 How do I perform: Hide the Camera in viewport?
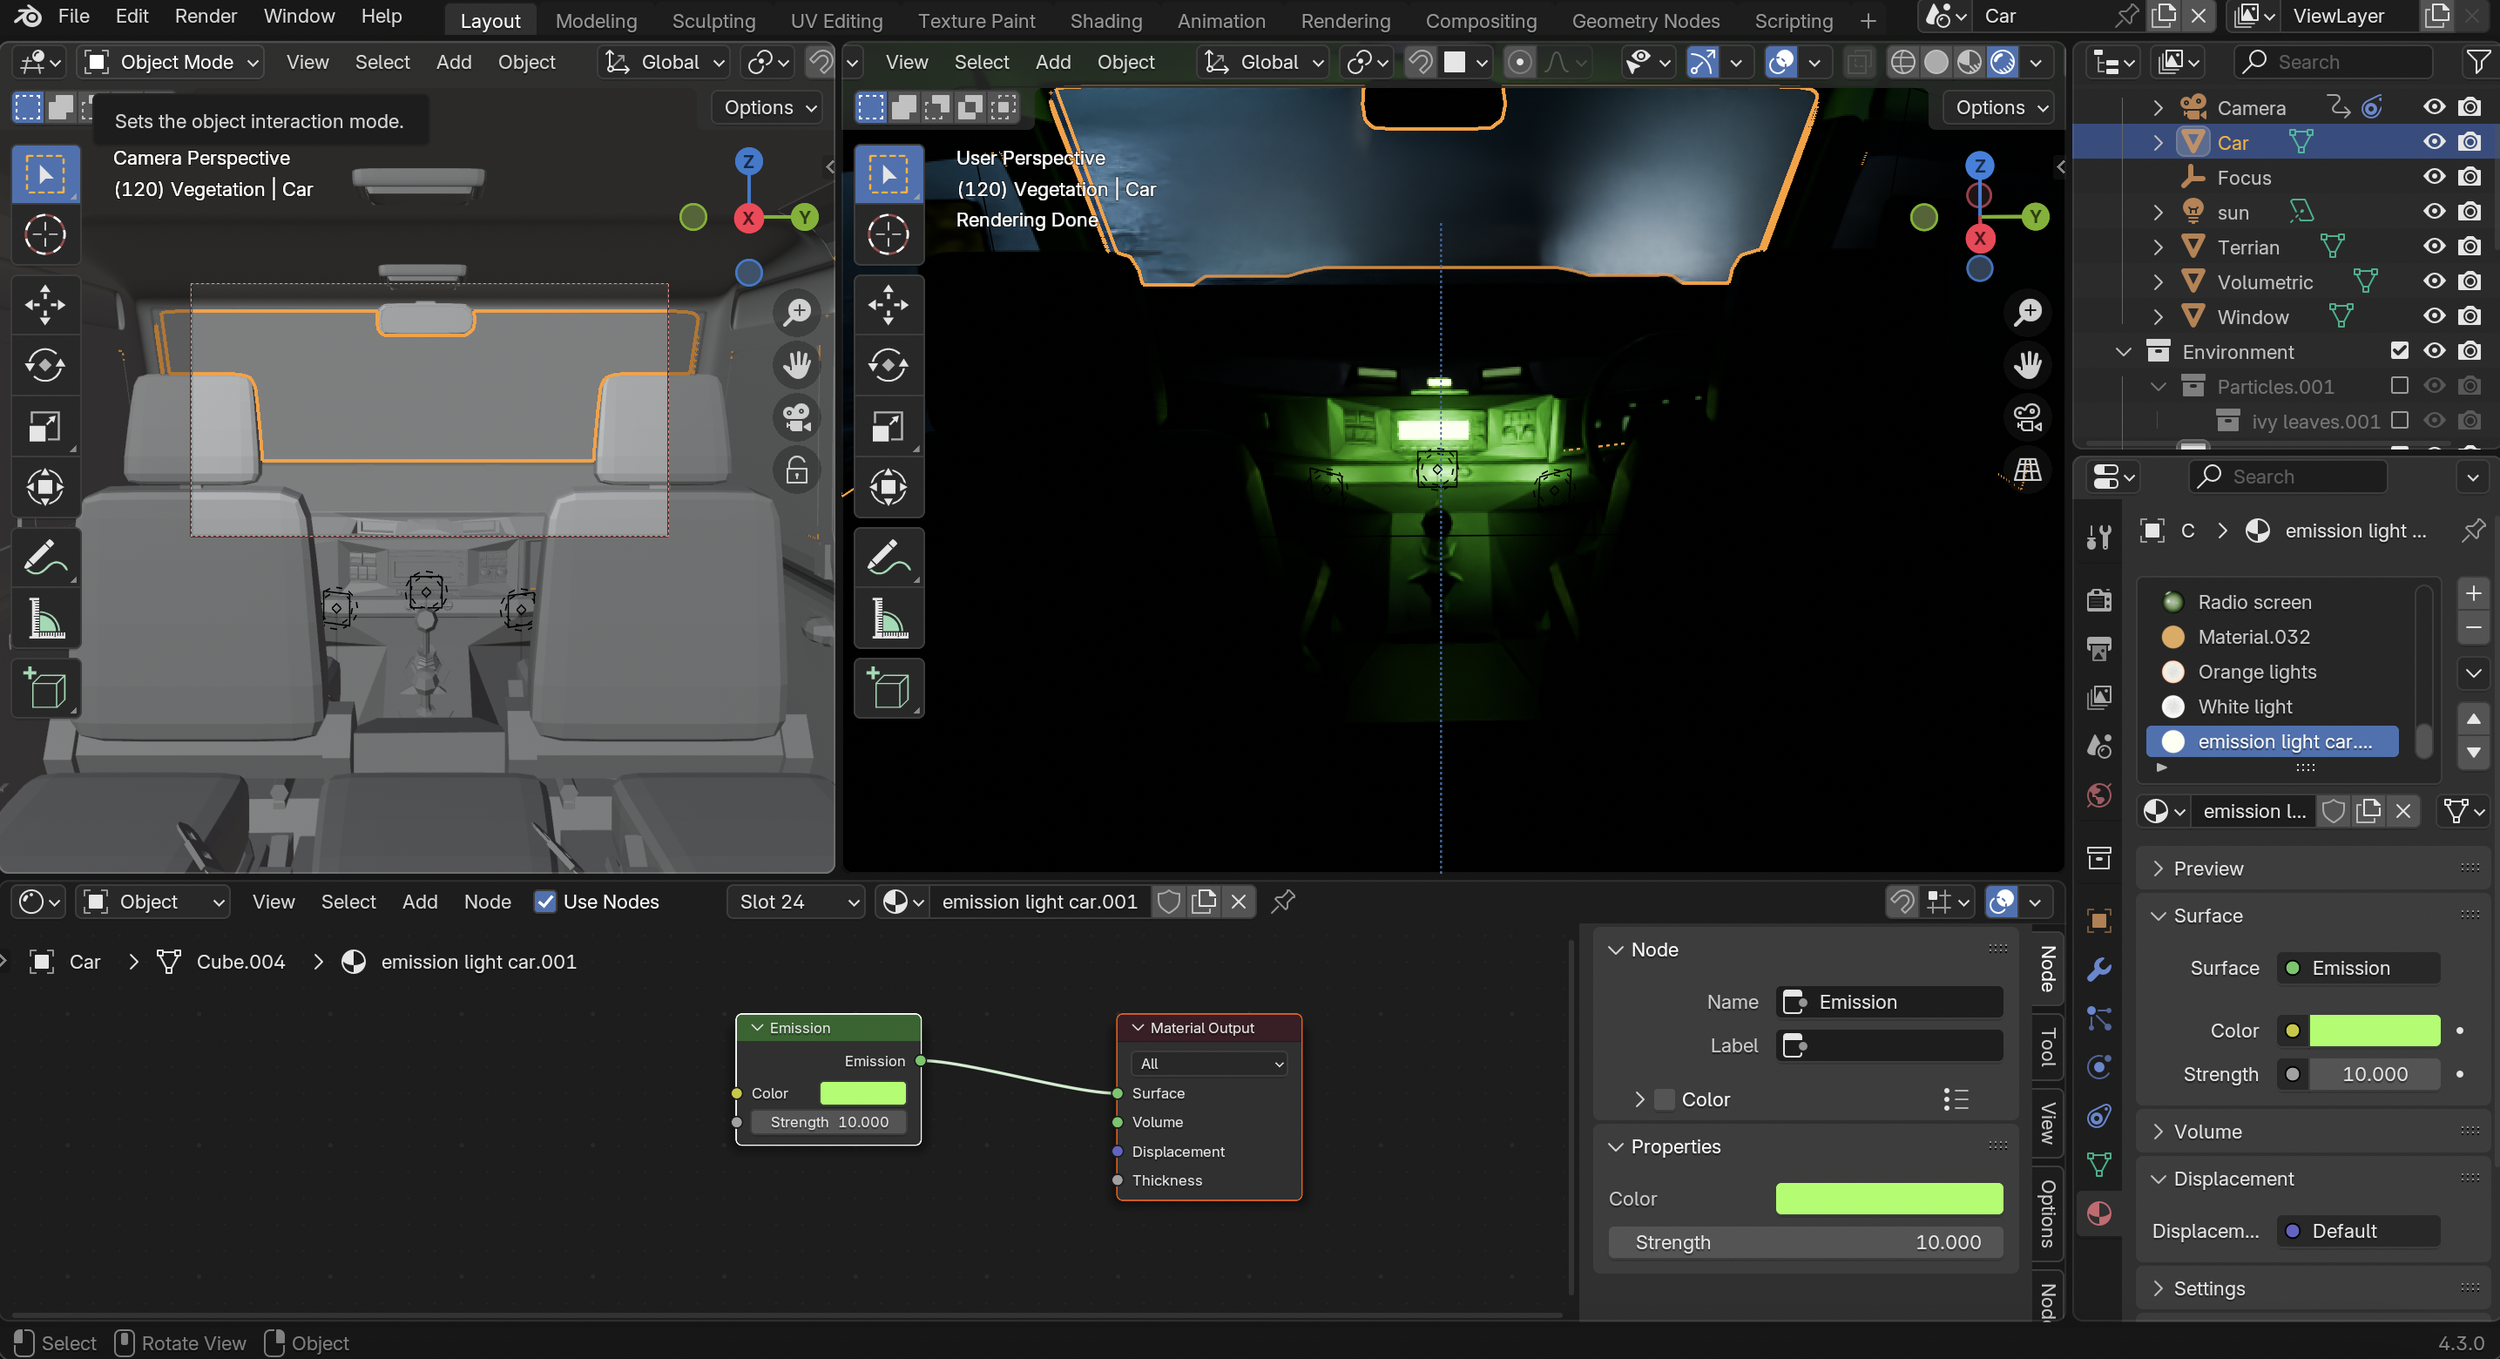(2434, 107)
